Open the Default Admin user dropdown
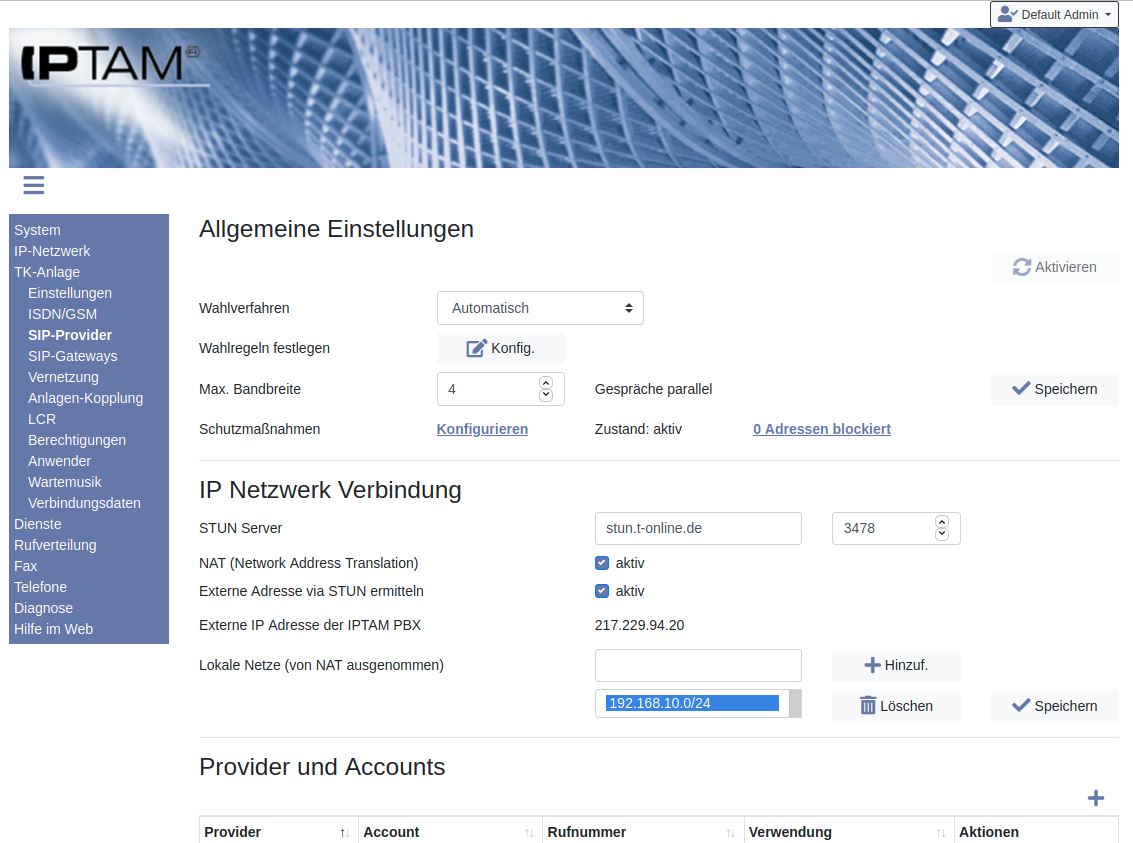Image resolution: width=1133 pixels, height=843 pixels. pos(1054,15)
